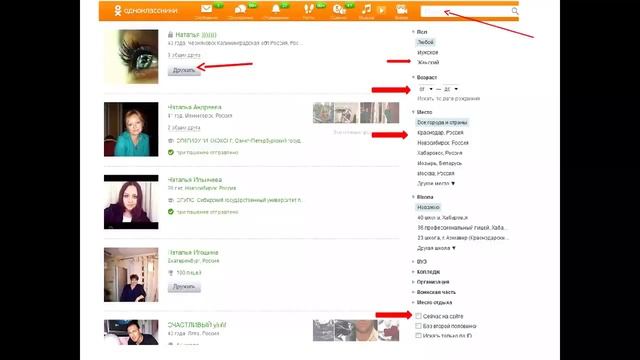Open Наталья Ильичева profile name link
Screen dimensions: 640x360
coord(195,180)
